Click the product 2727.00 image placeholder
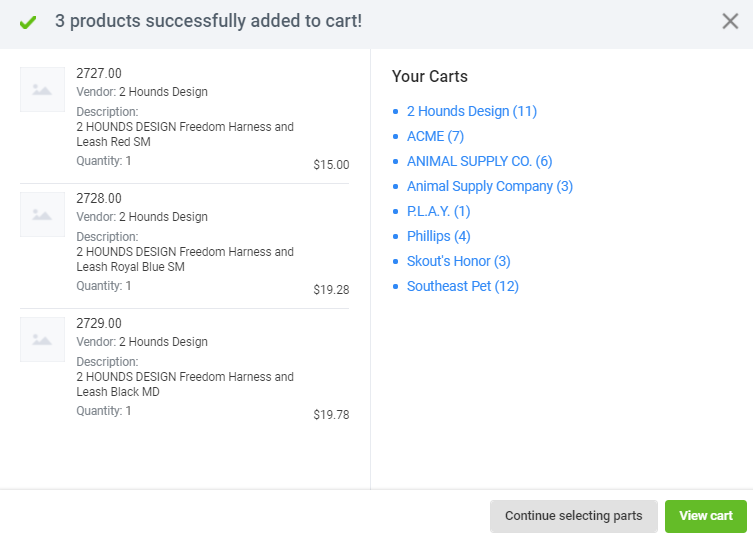The image size is (753, 540). coord(42,90)
